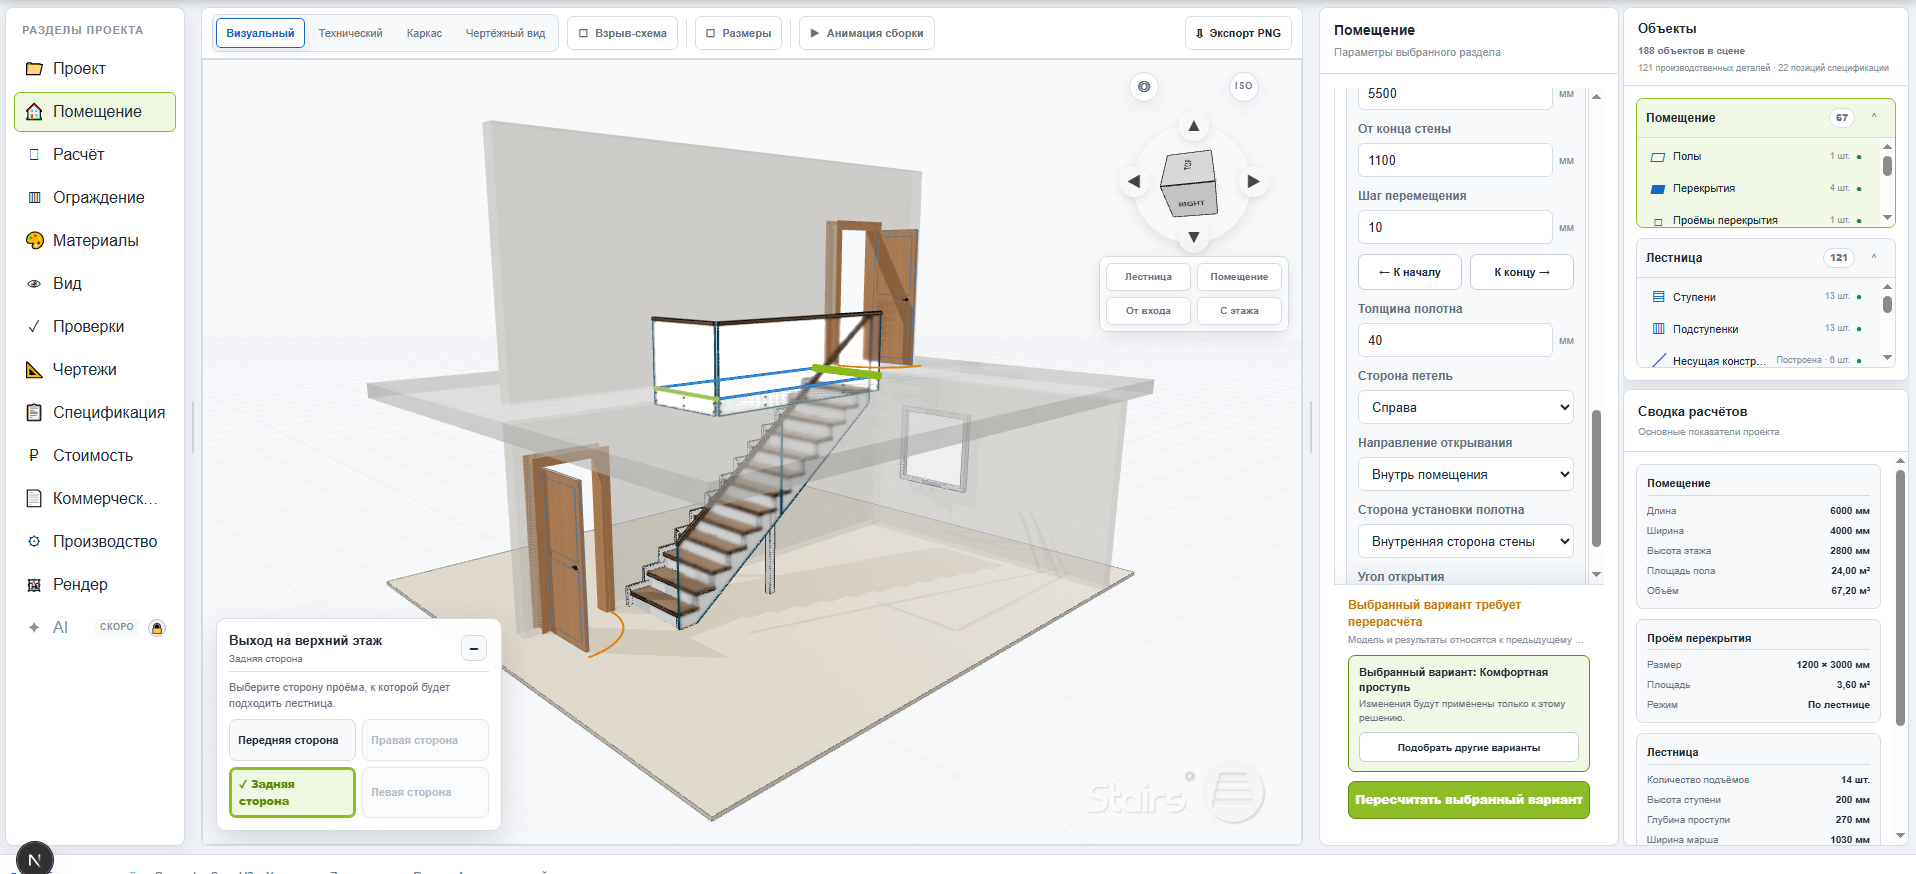Open Ограждение section icon
Screen dimensions: 1916x874
pos(34,198)
